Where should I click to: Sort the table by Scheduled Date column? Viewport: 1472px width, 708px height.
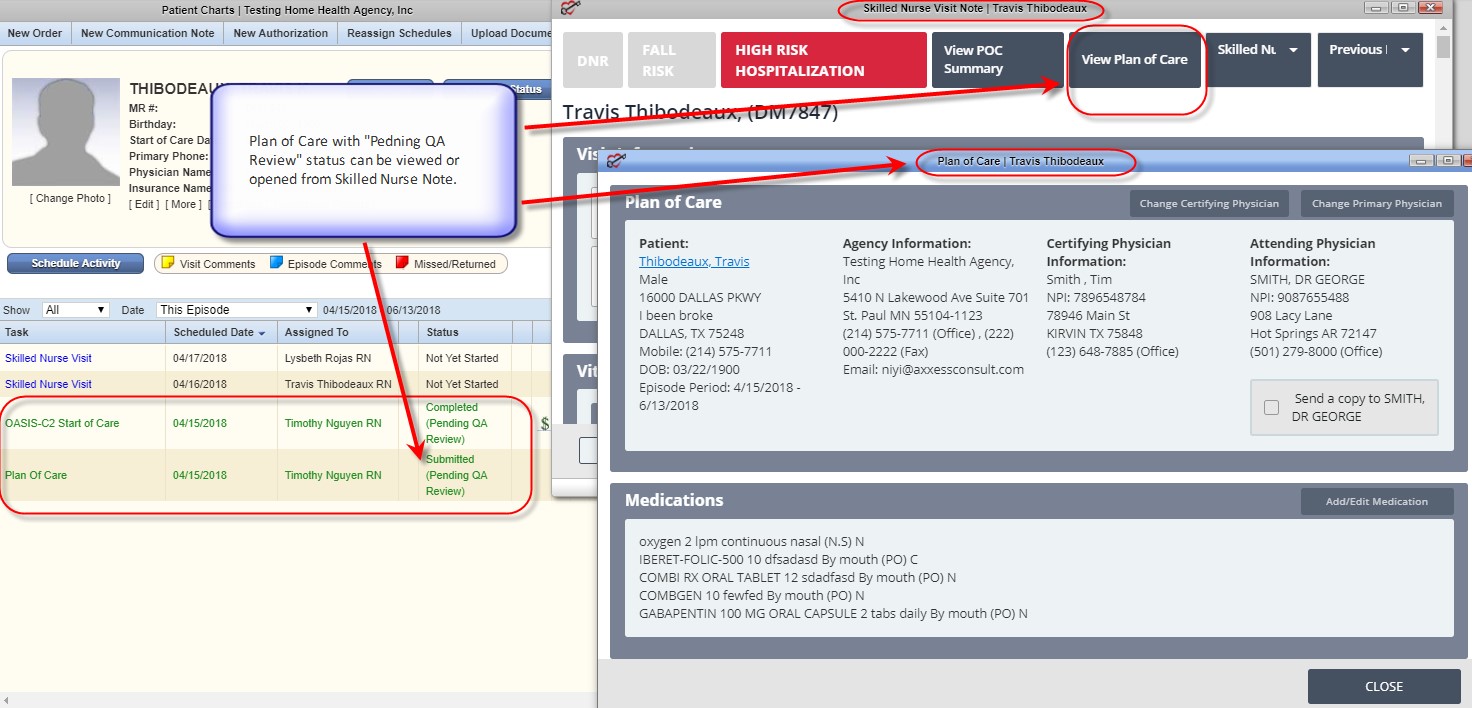coord(220,332)
